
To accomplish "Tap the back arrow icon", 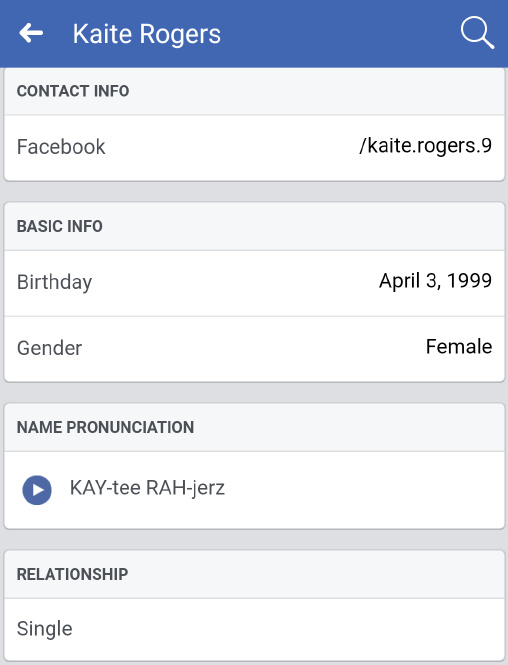I will [31, 33].
